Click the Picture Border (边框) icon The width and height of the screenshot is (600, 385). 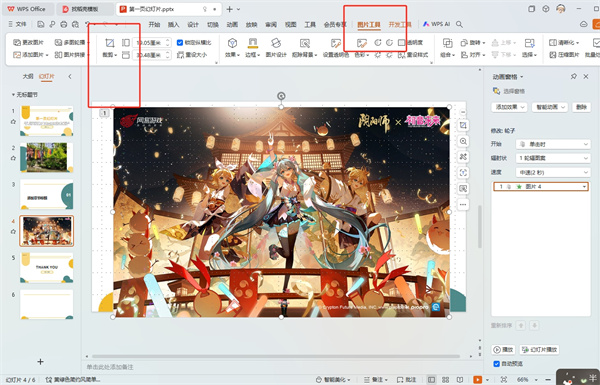coord(253,43)
